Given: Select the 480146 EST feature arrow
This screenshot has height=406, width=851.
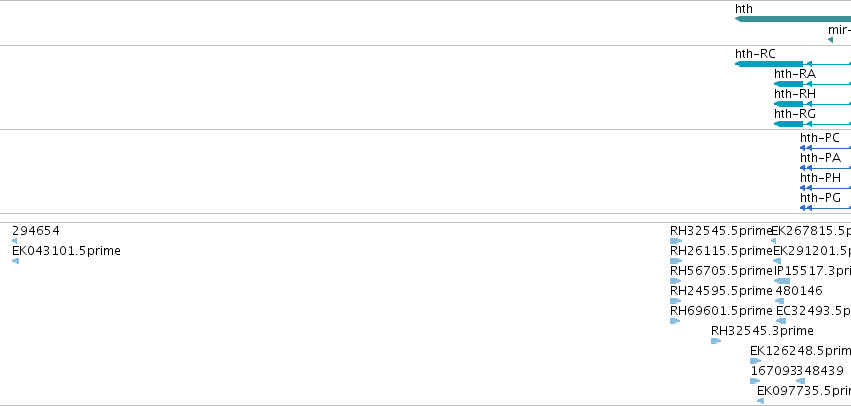Looking at the screenshot, I should click(779, 301).
